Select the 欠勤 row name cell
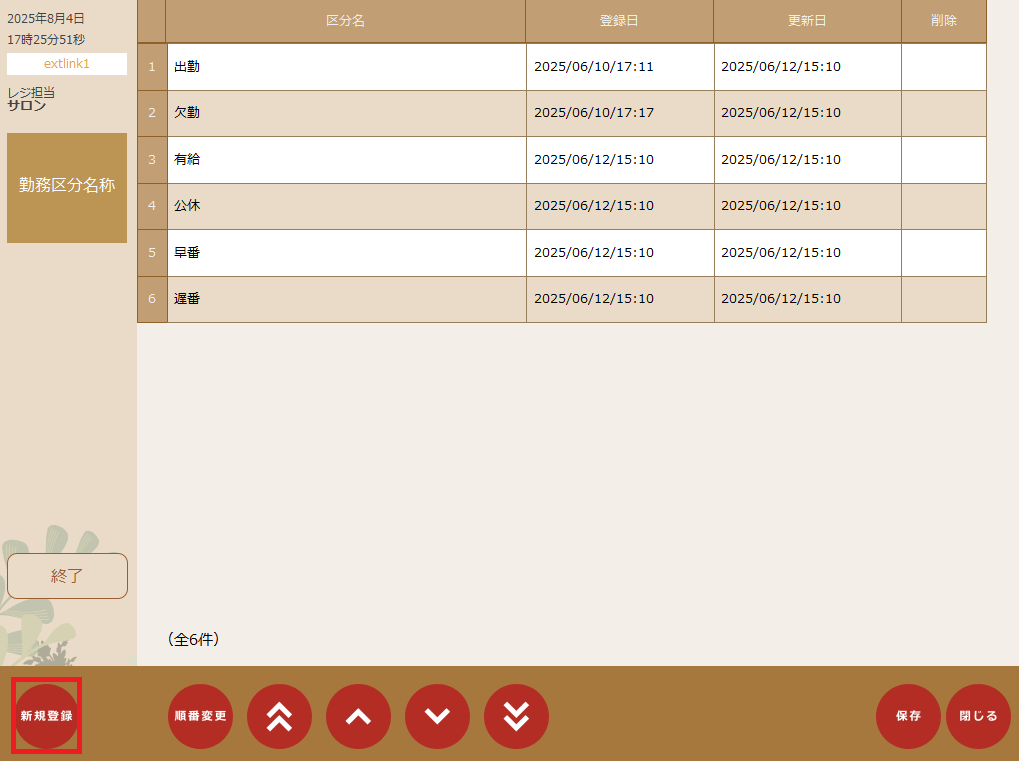Image resolution: width=1019 pixels, height=761 pixels. pos(346,113)
